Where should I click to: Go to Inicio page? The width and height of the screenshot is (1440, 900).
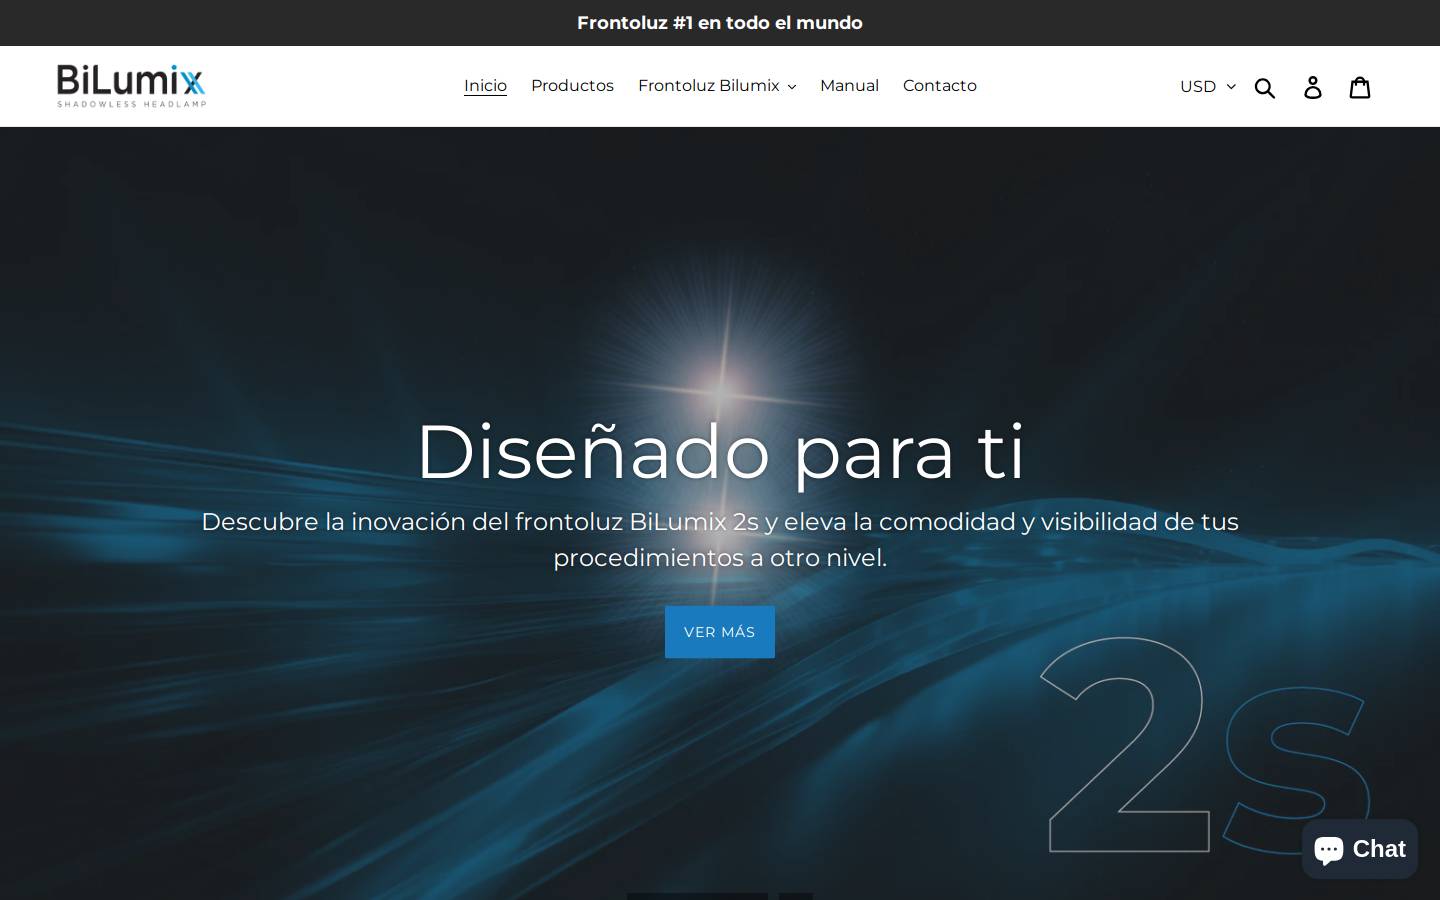pyautogui.click(x=485, y=86)
